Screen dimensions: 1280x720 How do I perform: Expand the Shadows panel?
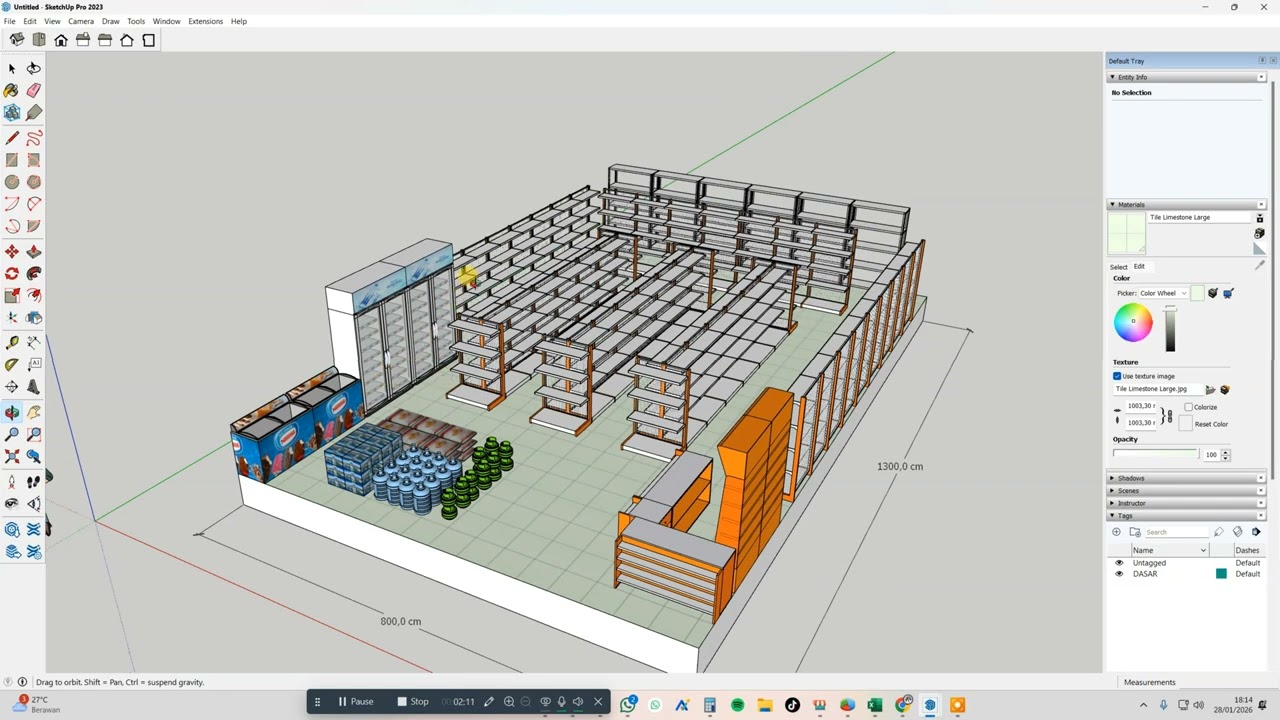point(1112,478)
